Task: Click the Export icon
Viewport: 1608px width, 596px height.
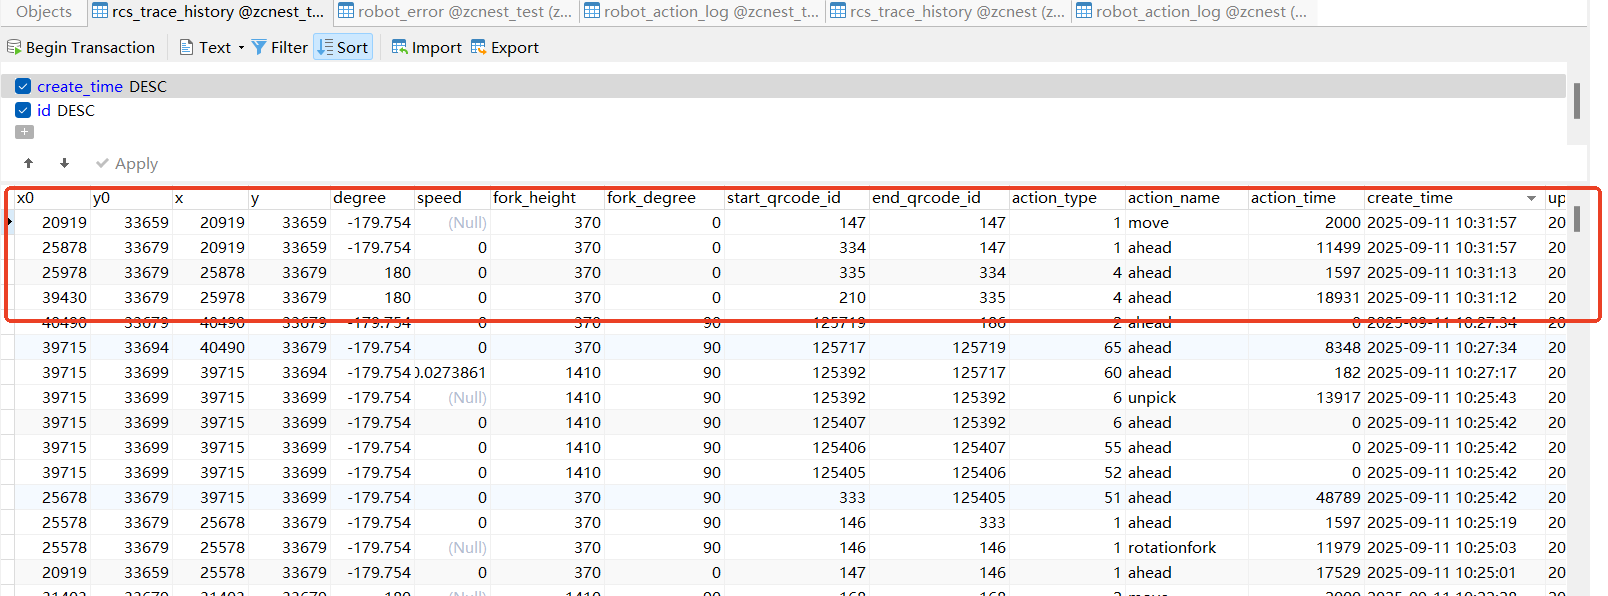Action: coord(479,47)
